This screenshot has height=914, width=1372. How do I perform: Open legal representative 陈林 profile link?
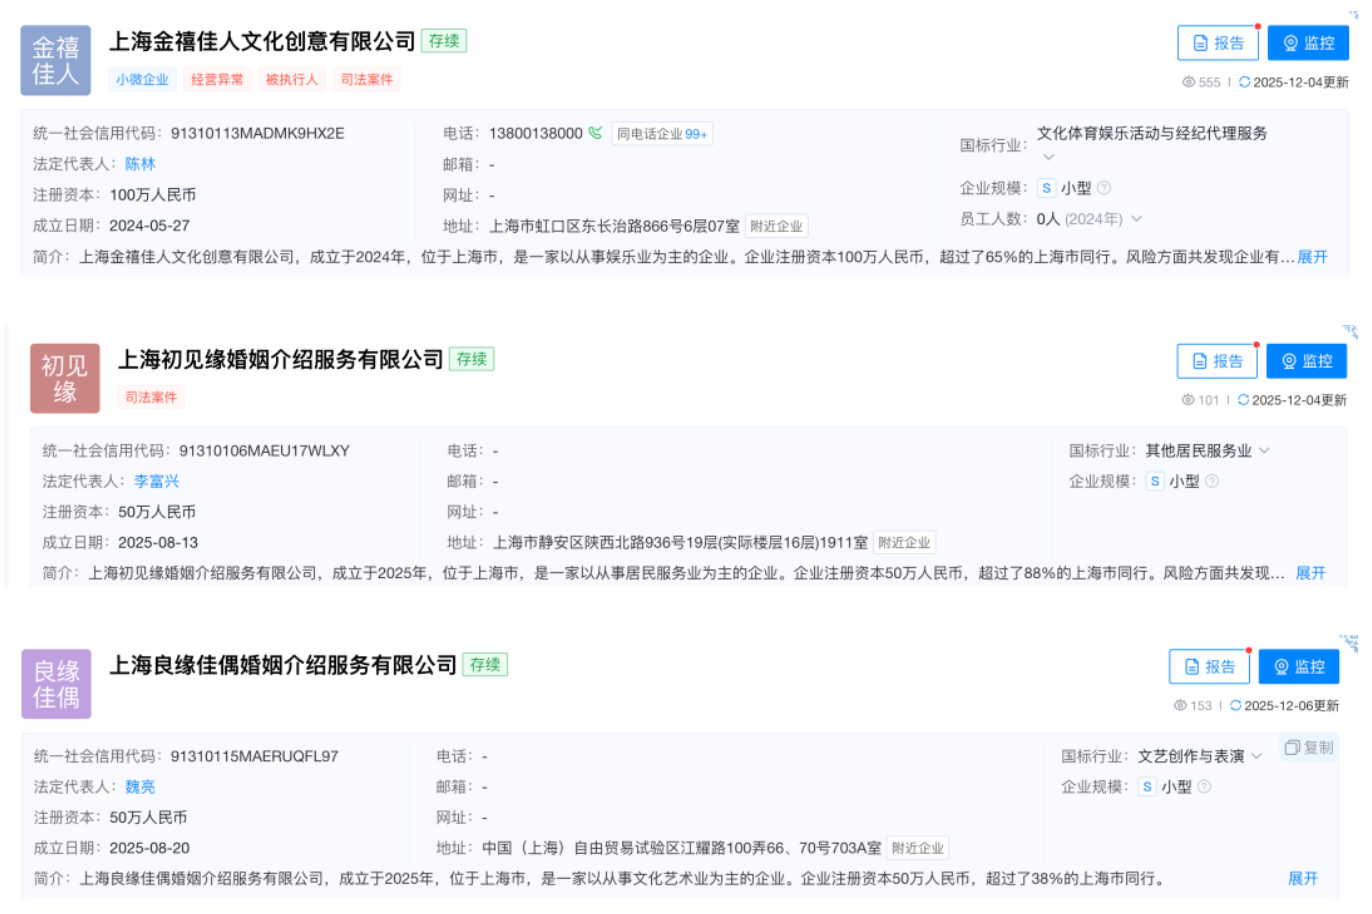pos(140,164)
